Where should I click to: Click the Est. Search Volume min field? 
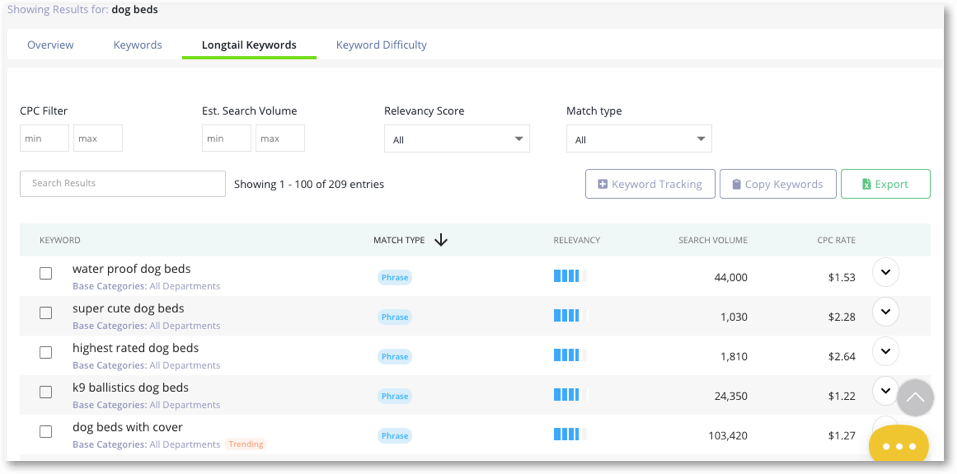coord(226,138)
